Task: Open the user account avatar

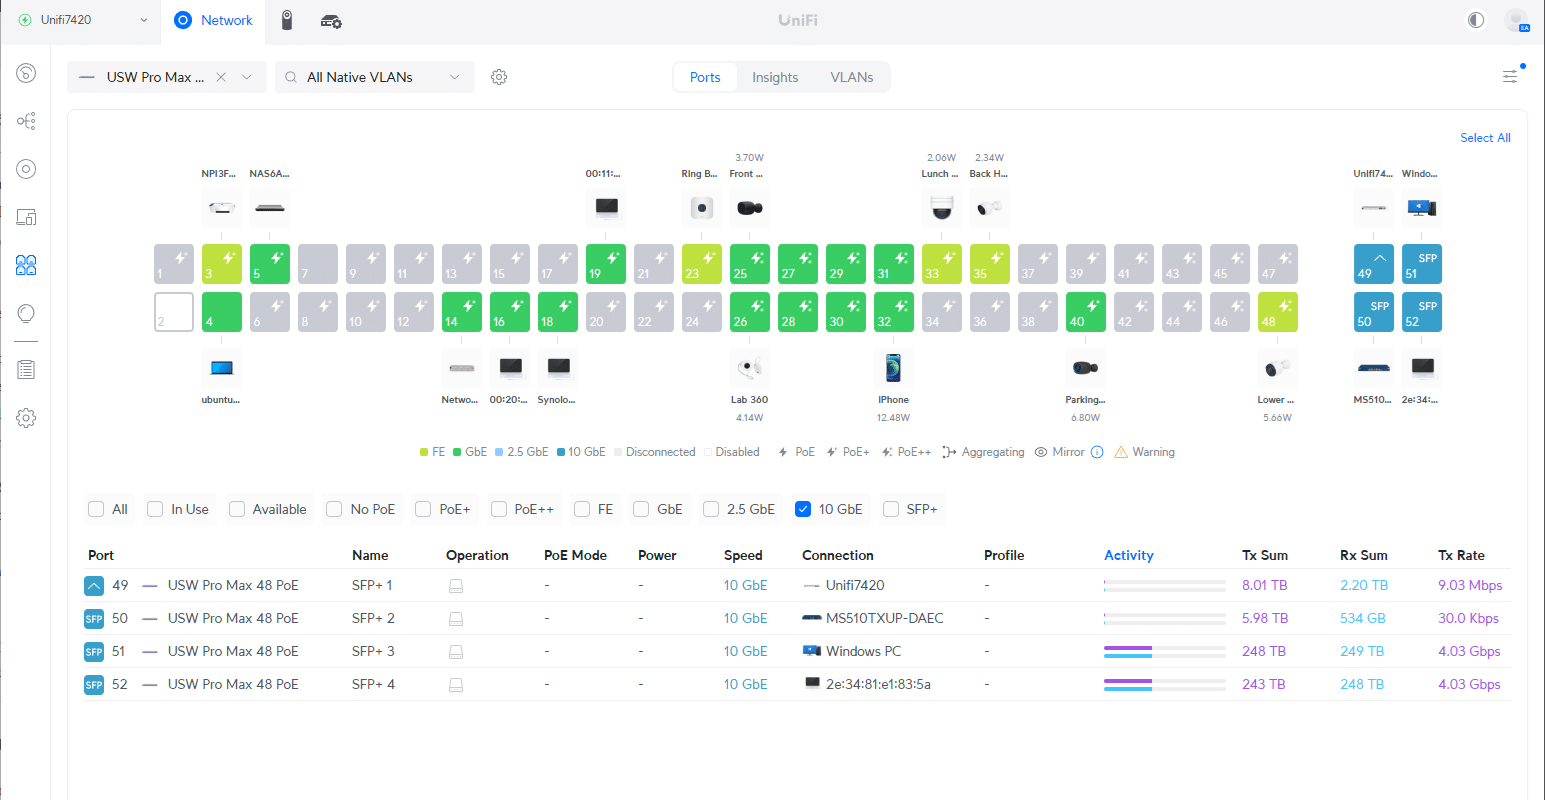Action: [x=1516, y=20]
